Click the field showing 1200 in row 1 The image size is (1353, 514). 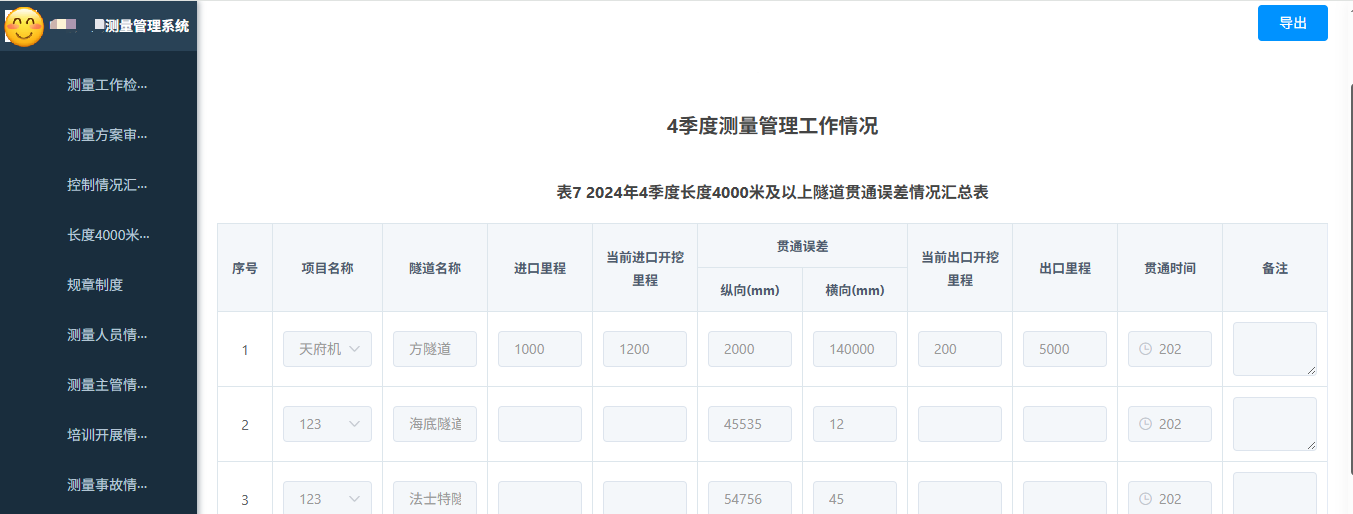coord(645,349)
